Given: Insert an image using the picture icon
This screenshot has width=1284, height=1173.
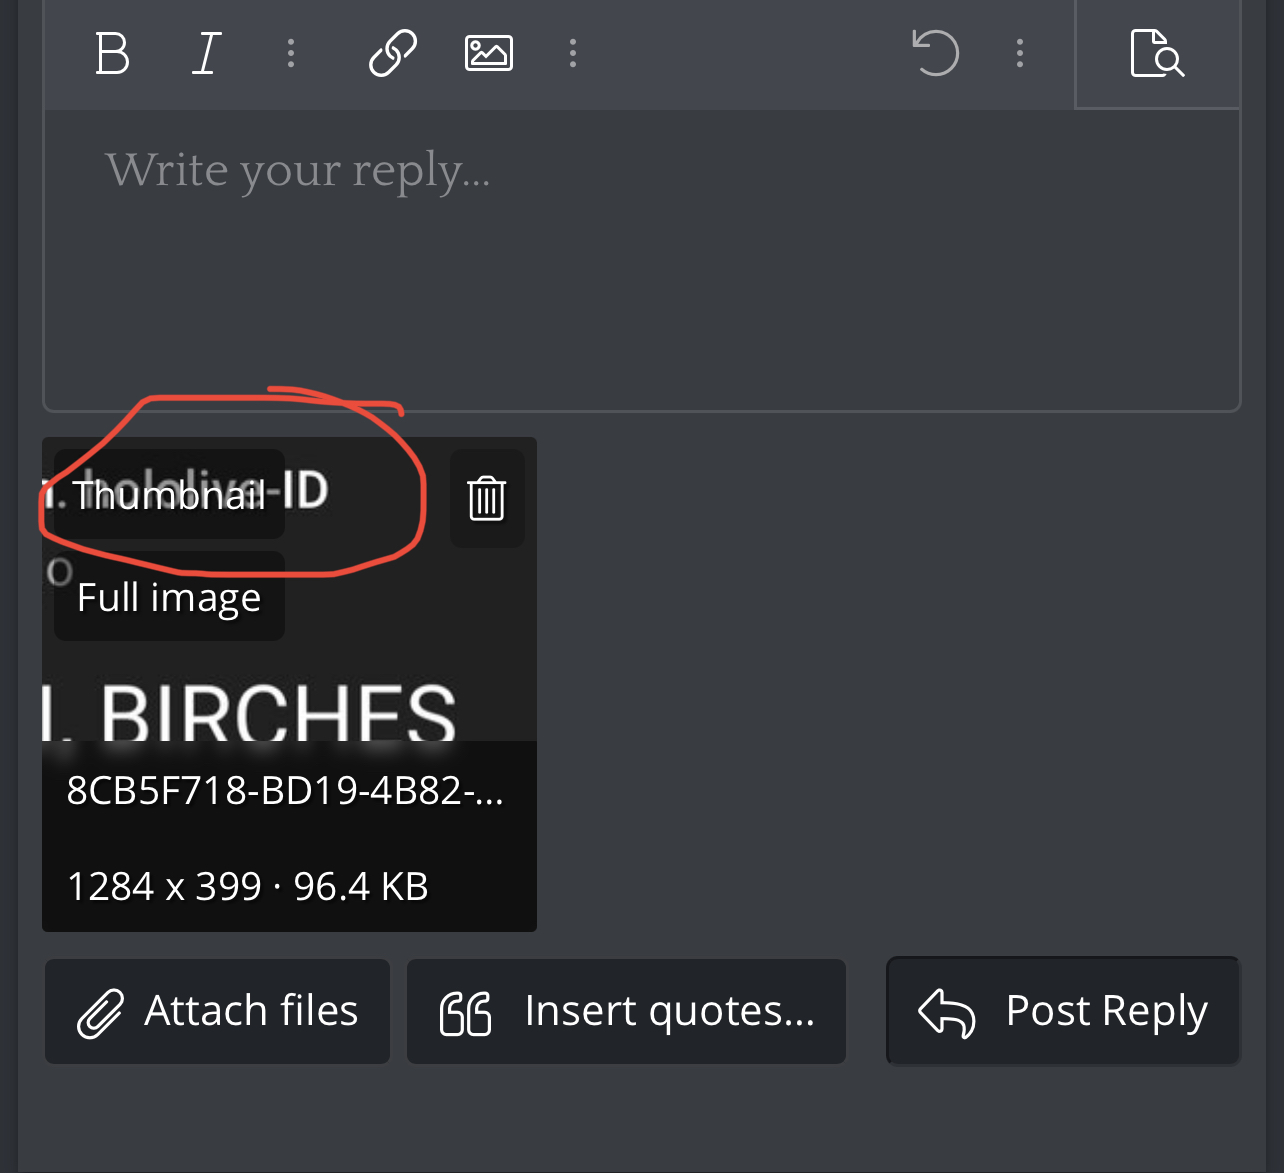Looking at the screenshot, I should (x=489, y=53).
